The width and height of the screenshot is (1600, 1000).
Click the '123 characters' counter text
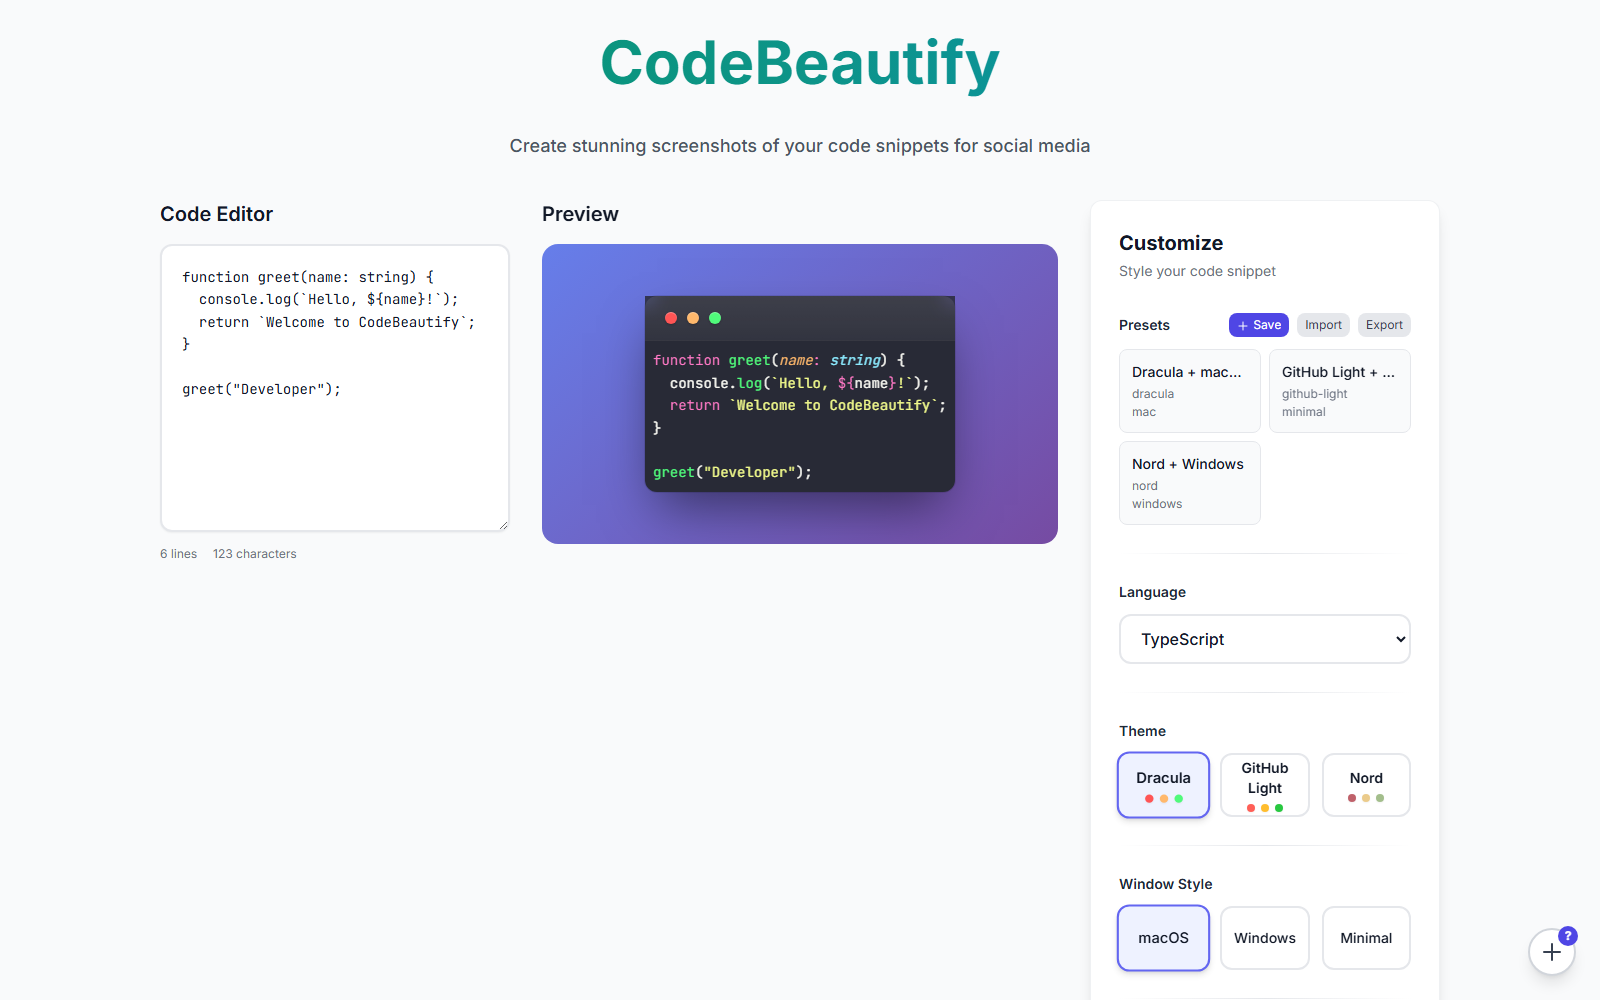(255, 554)
